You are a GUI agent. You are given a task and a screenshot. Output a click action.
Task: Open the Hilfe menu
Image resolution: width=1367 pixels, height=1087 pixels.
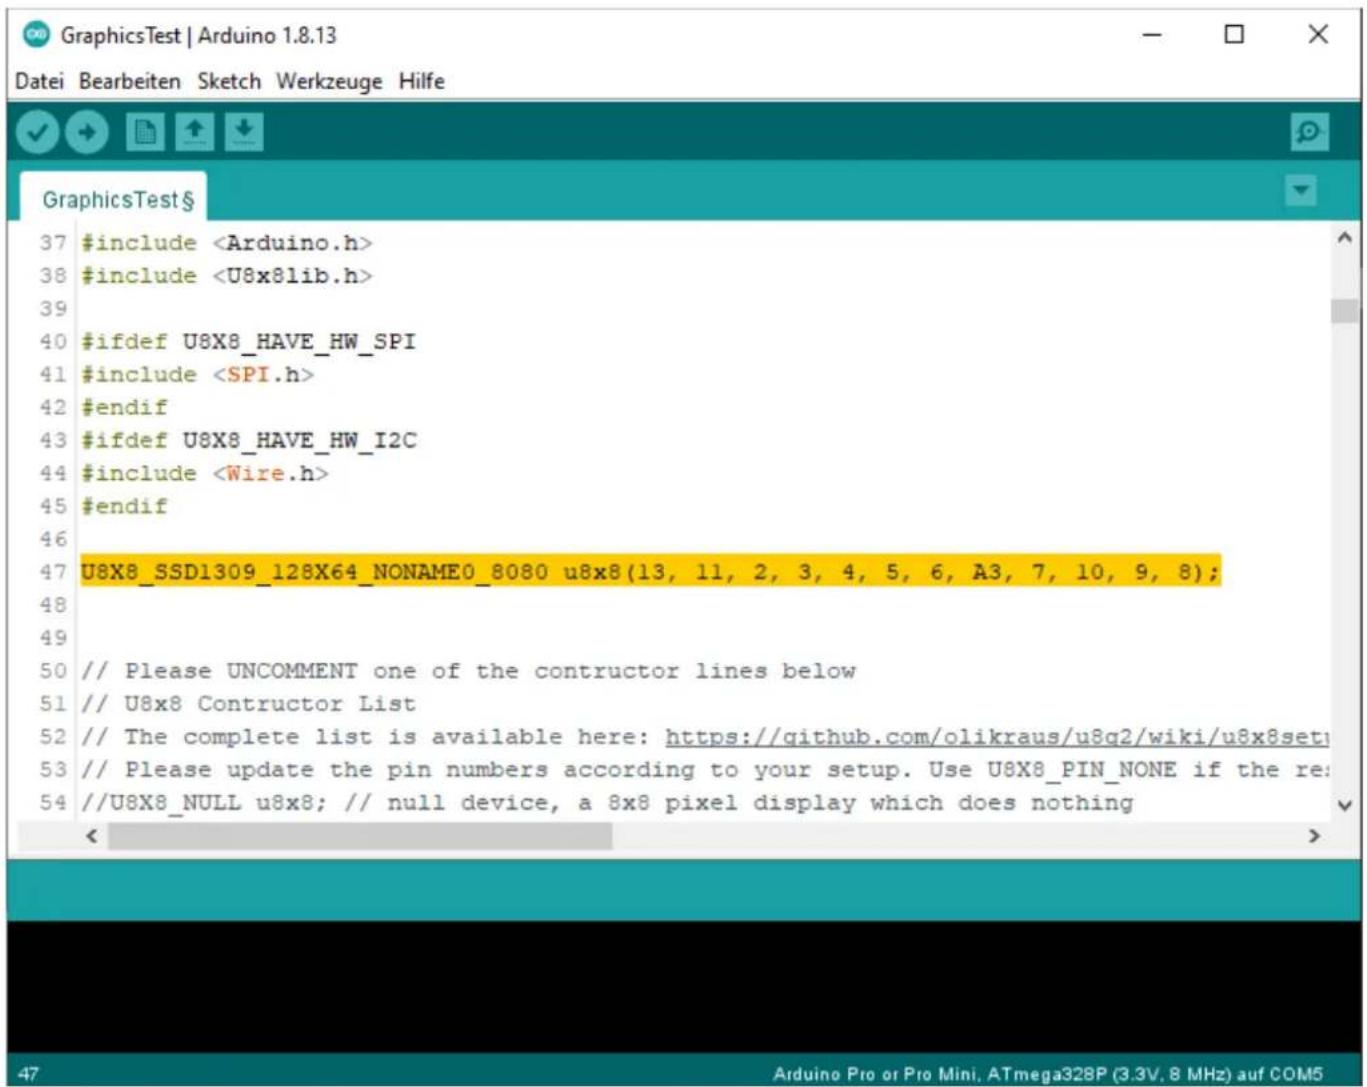click(x=421, y=81)
